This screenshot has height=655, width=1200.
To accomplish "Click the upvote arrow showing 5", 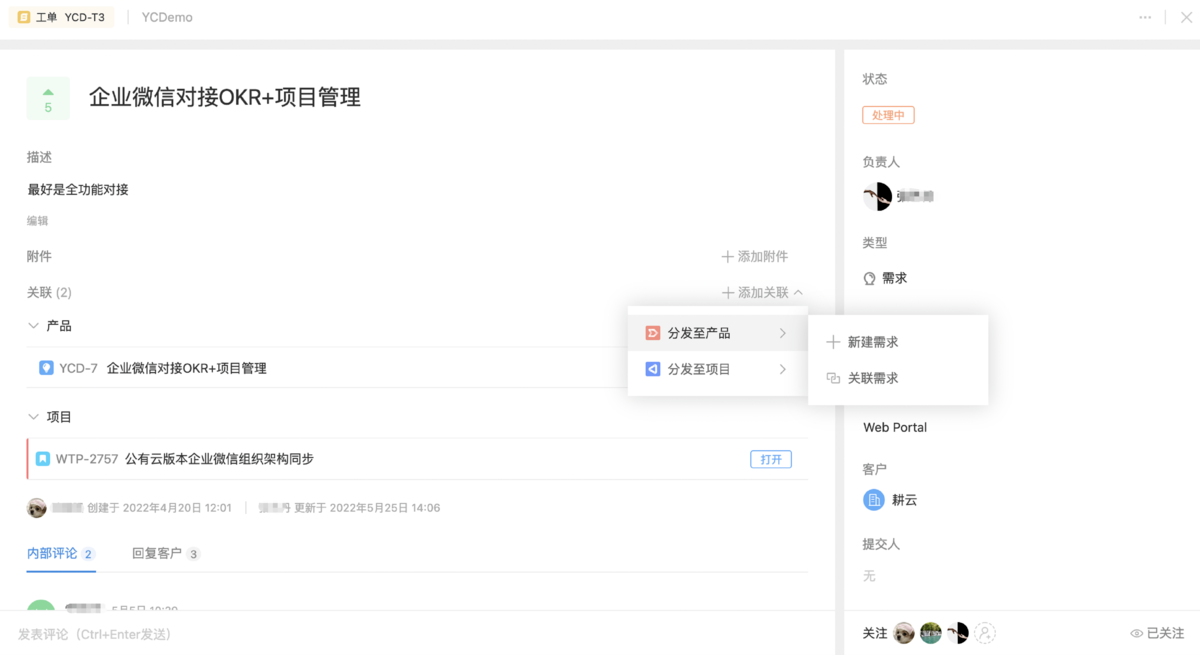I will 47,93.
